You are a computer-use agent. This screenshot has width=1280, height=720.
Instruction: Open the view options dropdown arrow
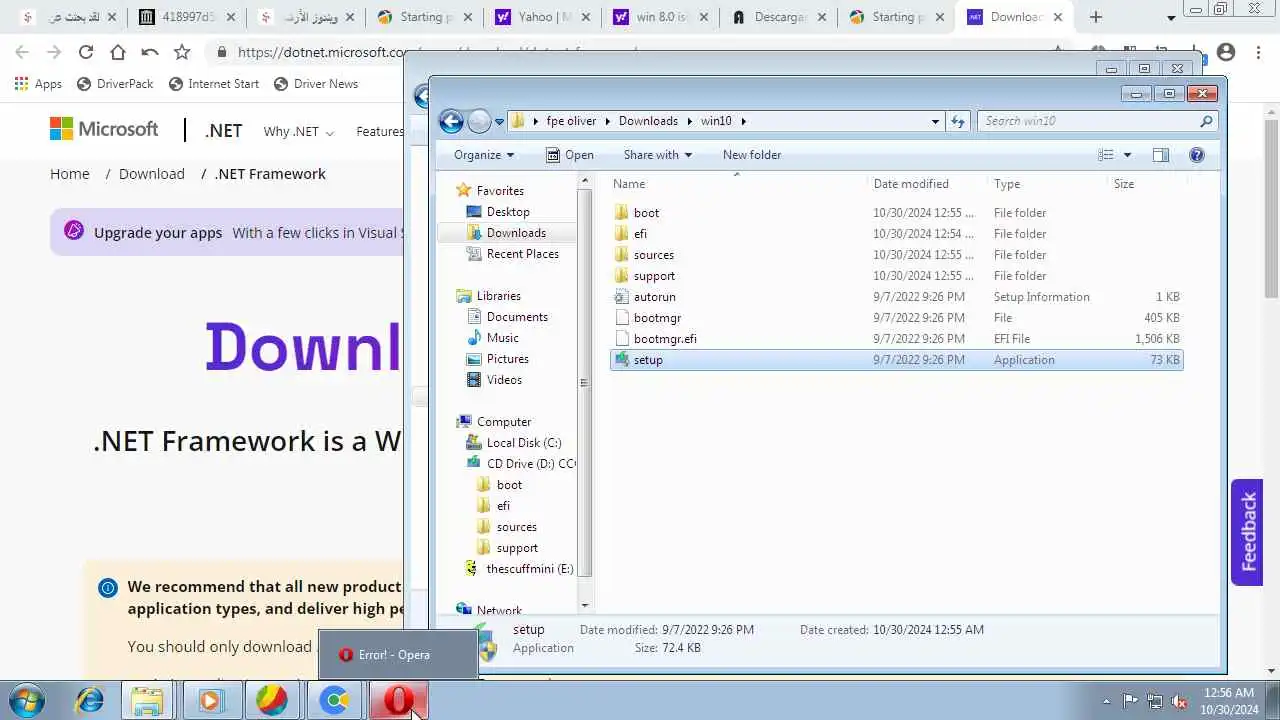pos(1127,155)
